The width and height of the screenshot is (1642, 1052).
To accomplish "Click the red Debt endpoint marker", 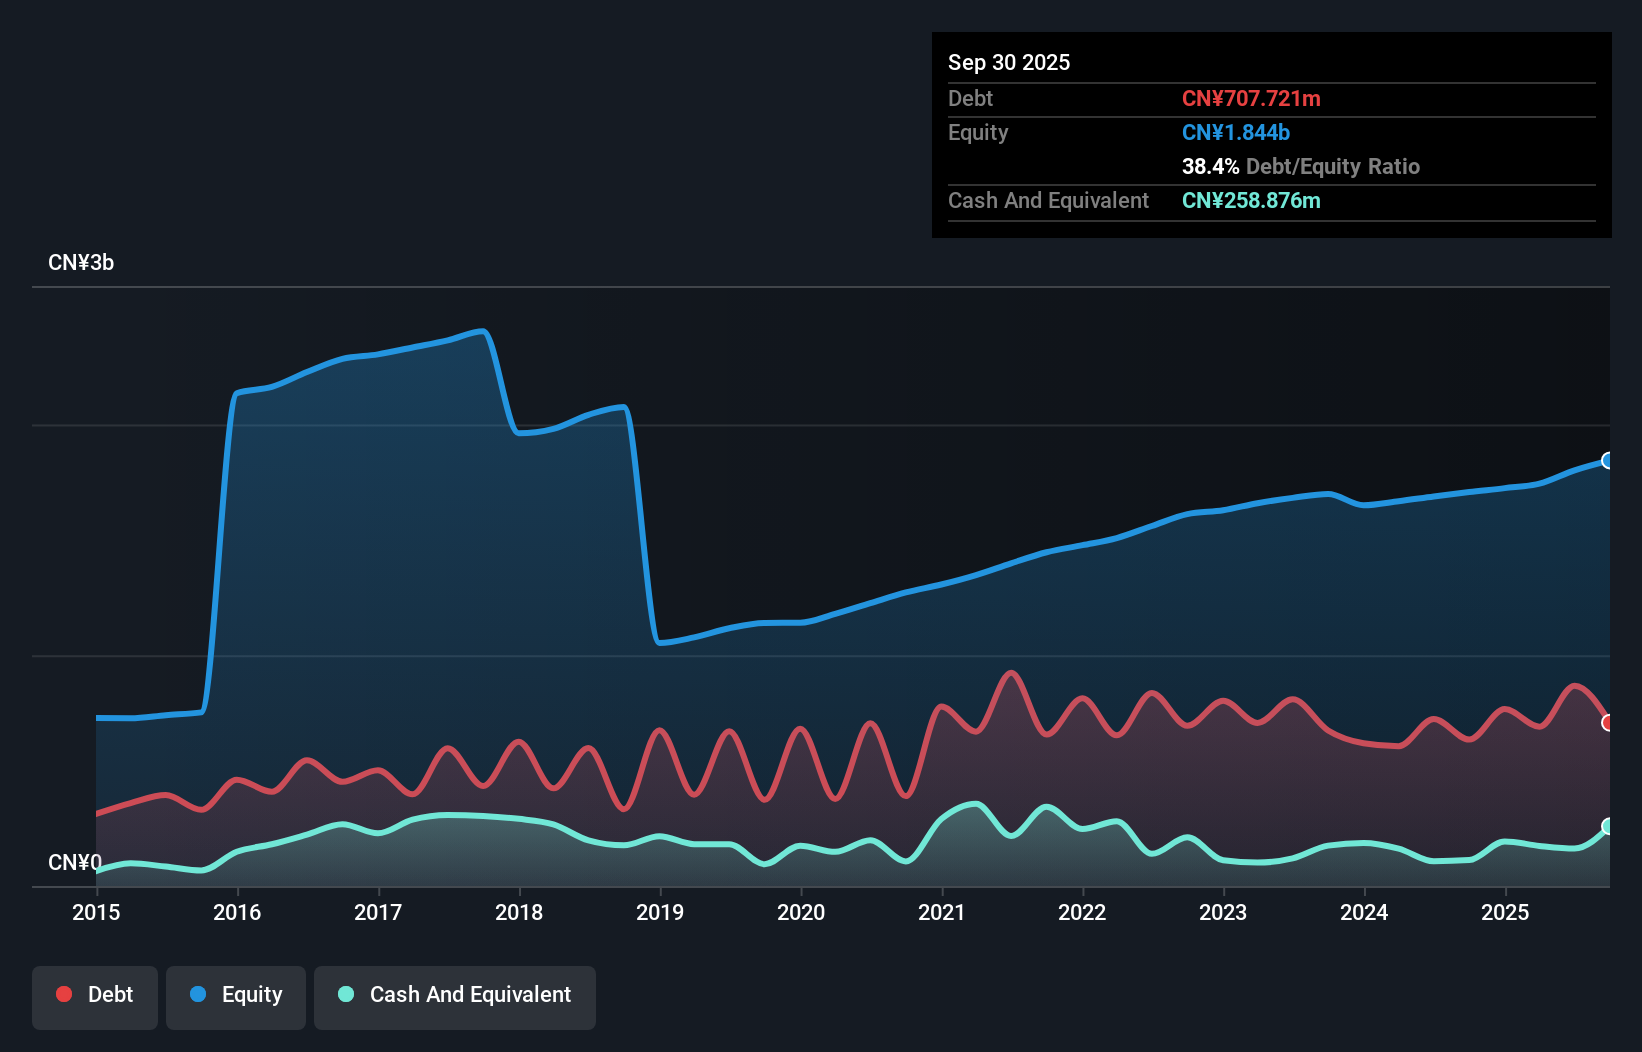I will point(1607,723).
